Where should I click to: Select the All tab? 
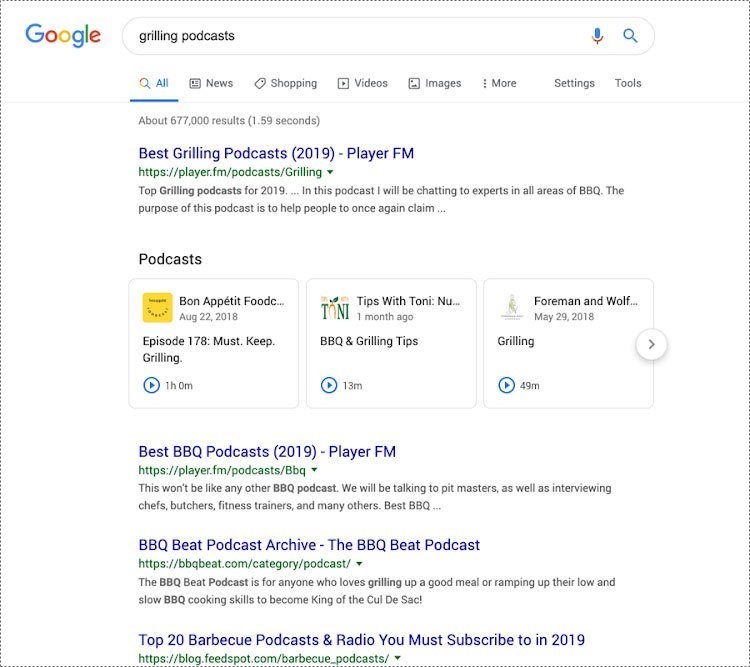coord(154,83)
